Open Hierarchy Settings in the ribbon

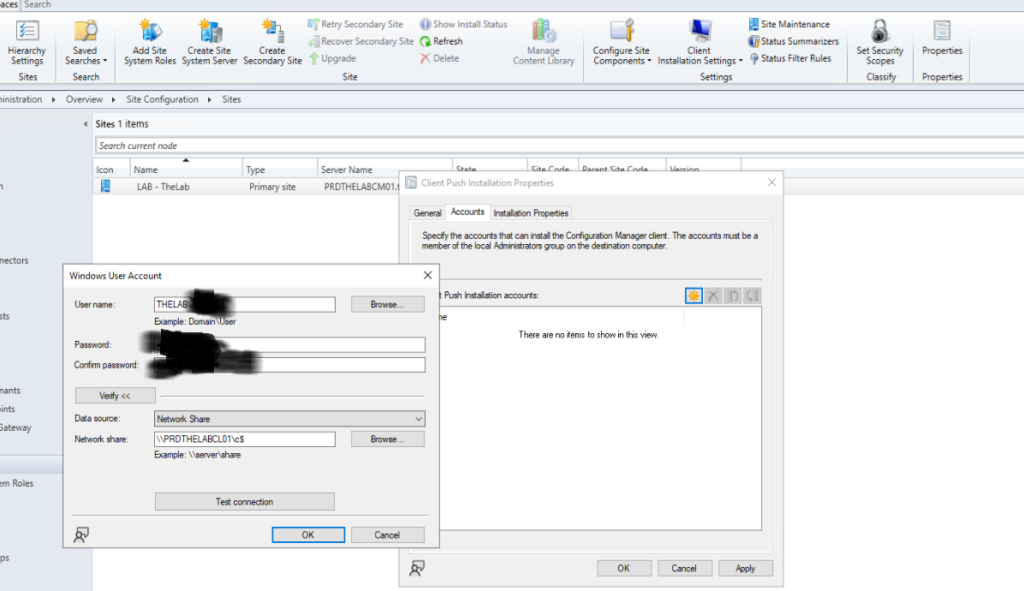(27, 42)
